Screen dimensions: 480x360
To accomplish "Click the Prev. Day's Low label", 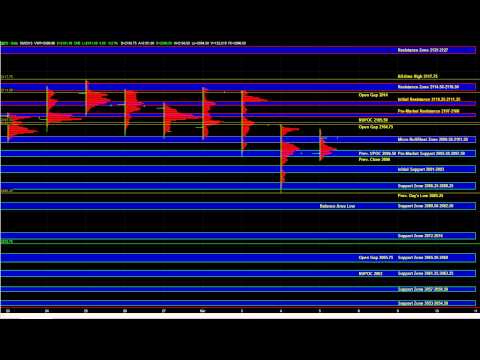I will tap(420, 196).
